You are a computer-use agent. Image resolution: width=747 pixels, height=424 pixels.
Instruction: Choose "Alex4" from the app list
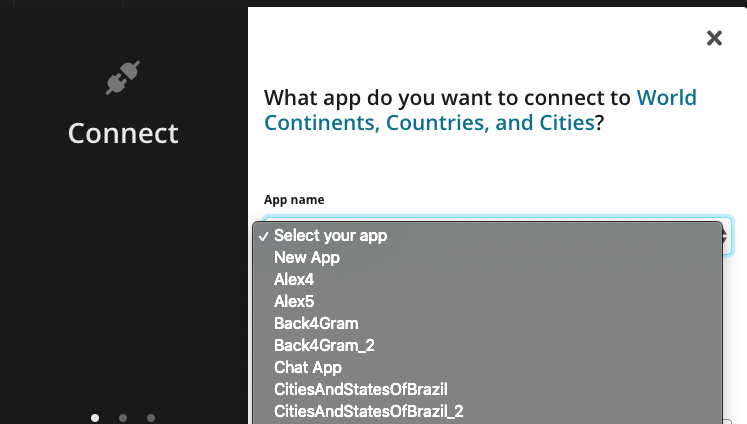[x=488, y=280]
